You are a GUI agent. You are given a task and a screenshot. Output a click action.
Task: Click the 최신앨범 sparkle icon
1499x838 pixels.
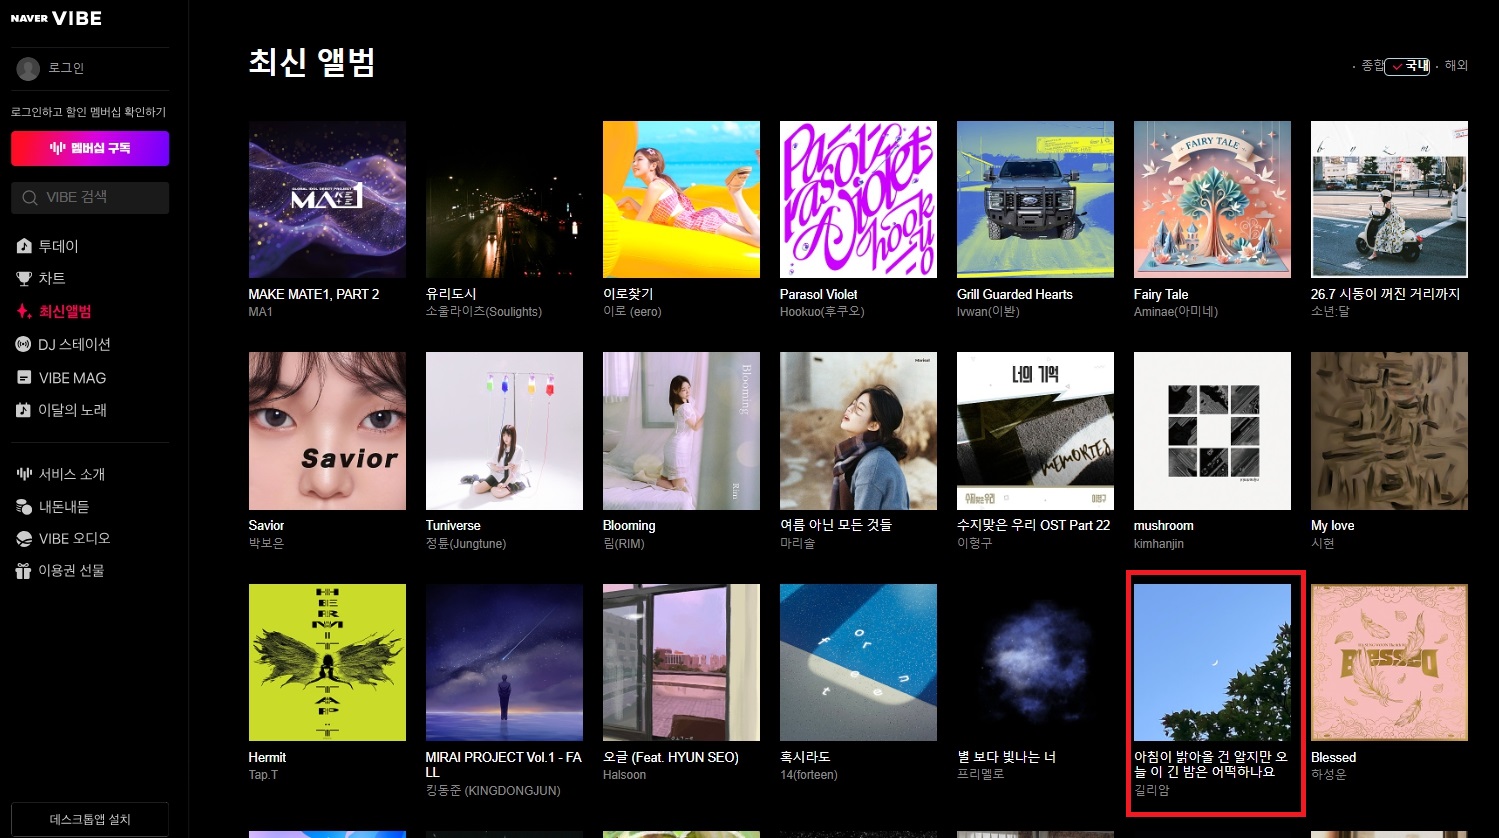coord(24,312)
